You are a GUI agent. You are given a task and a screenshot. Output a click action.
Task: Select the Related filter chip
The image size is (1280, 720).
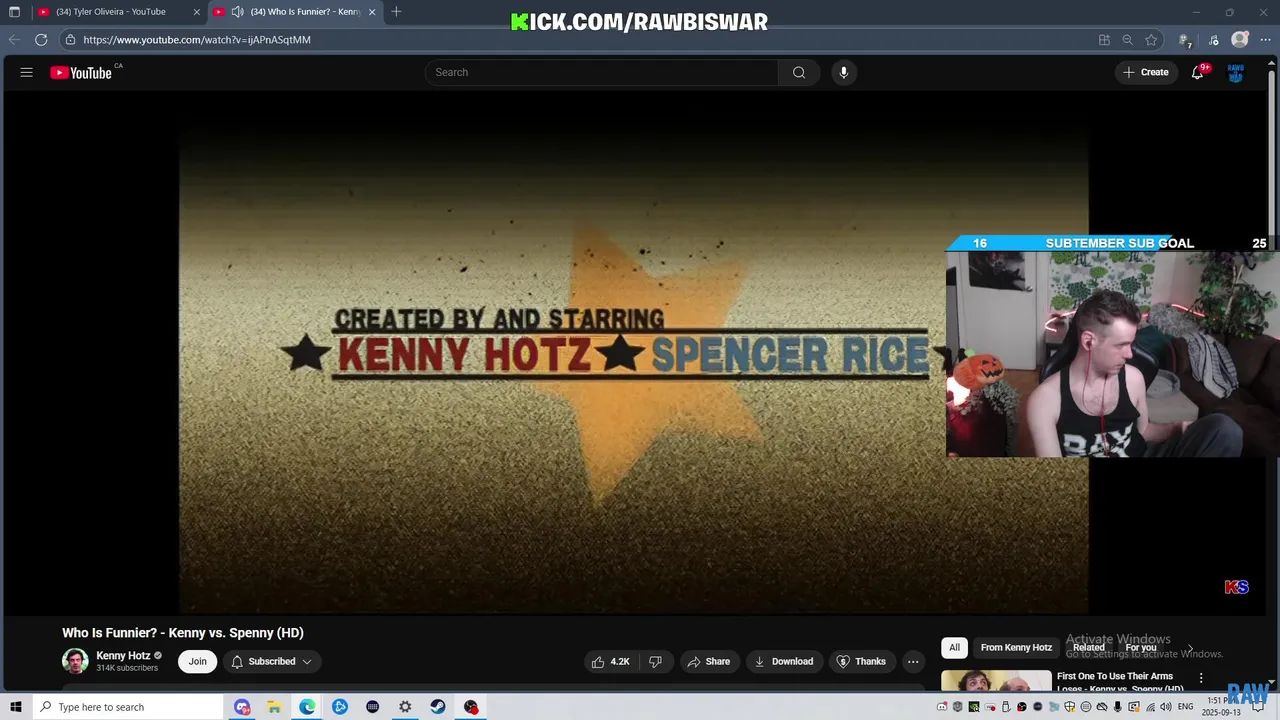pos(1088,647)
